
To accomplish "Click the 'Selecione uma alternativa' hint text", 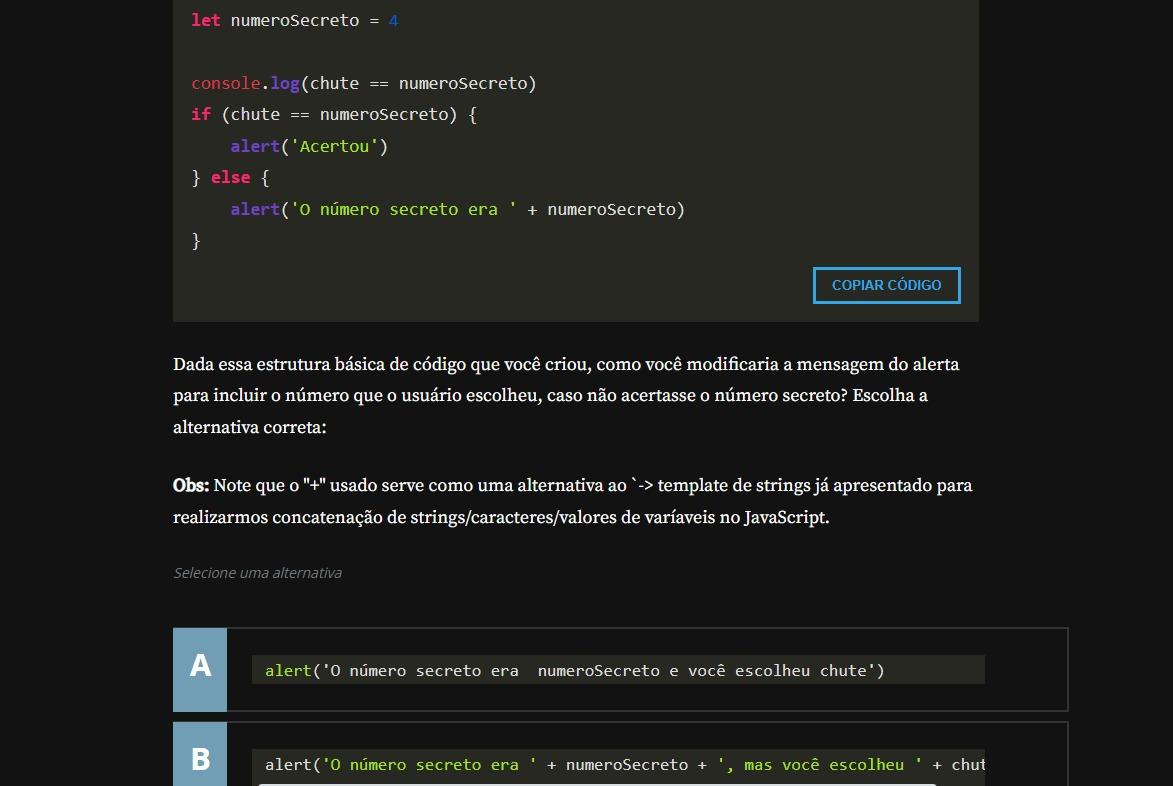I will pyautogui.click(x=257, y=573).
